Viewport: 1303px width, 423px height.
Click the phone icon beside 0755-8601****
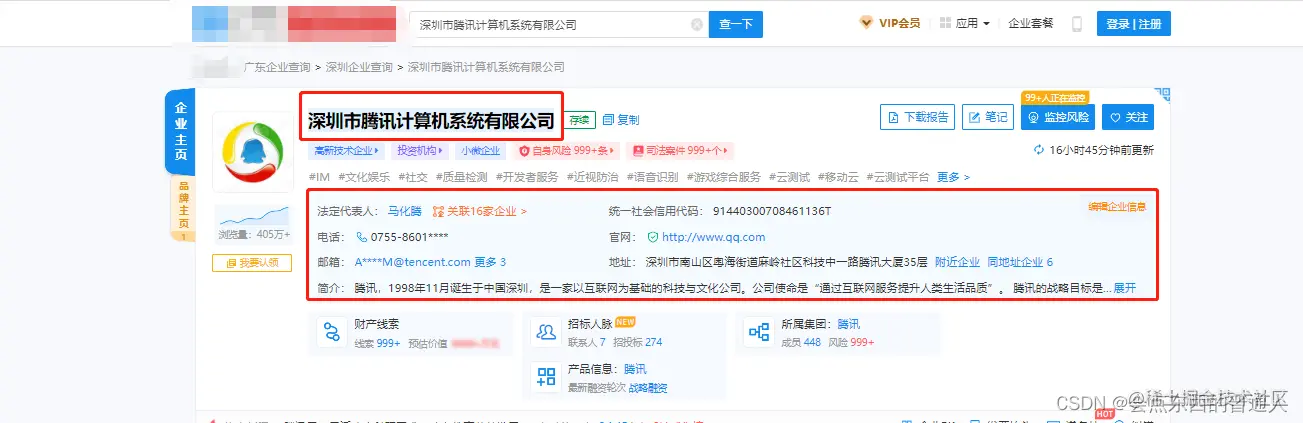(x=362, y=237)
